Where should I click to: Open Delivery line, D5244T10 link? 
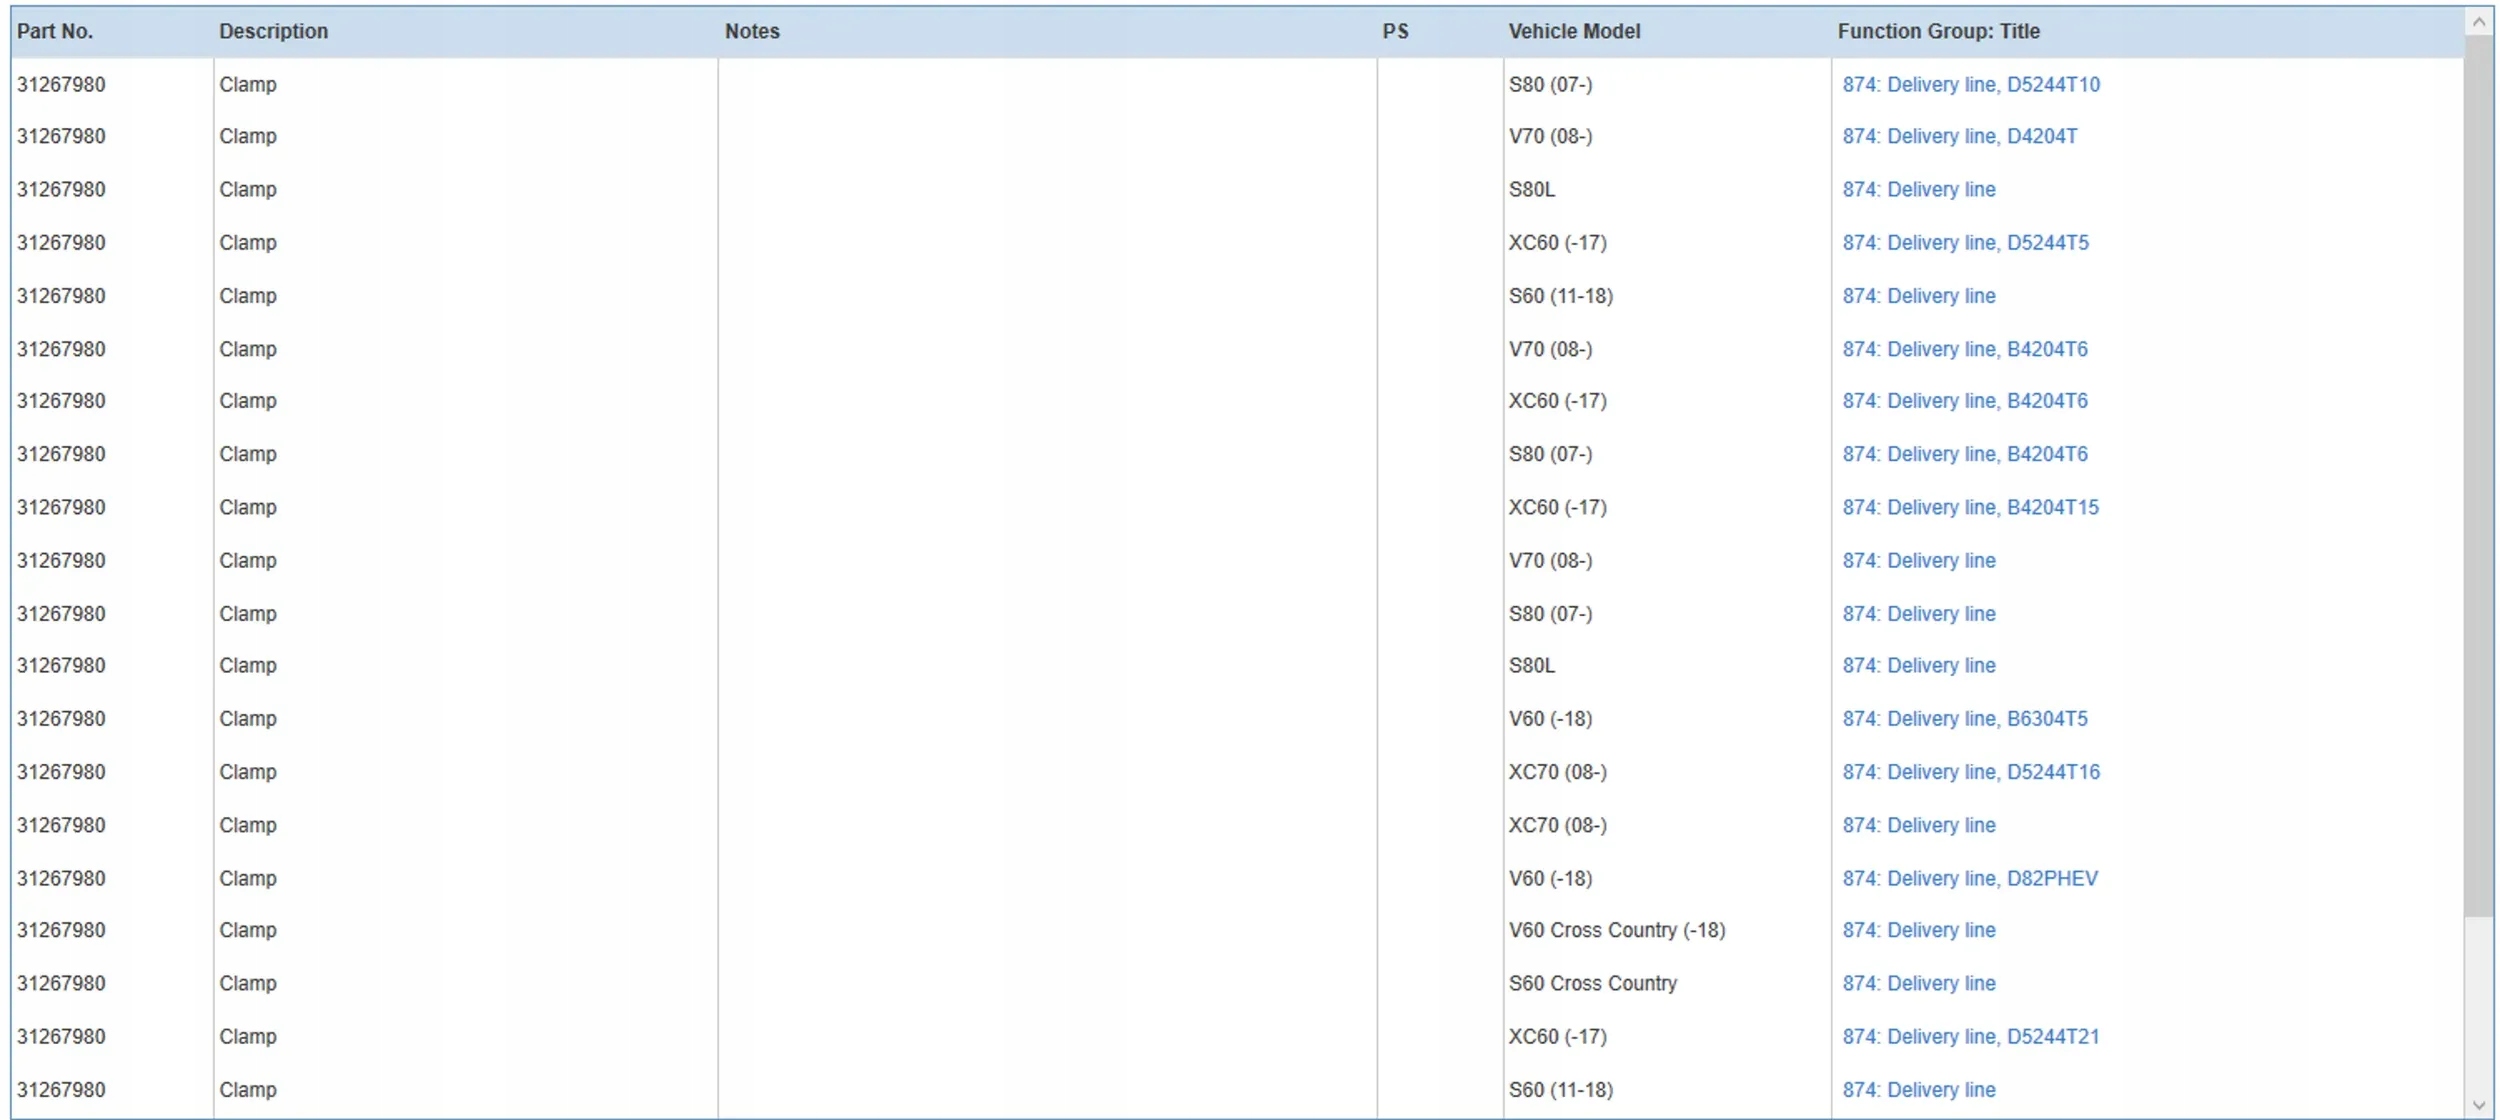click(x=1970, y=85)
